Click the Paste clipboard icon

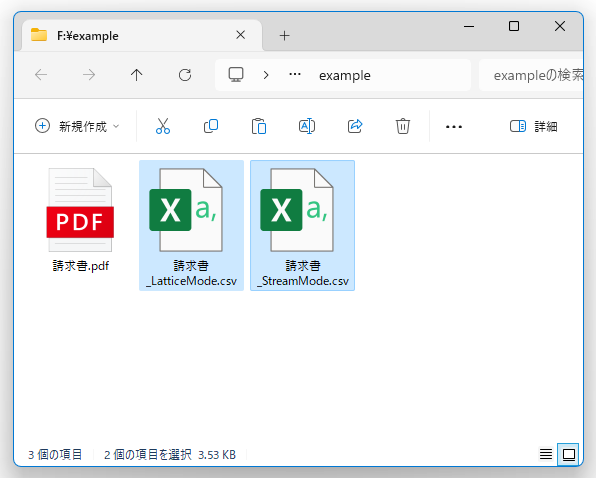[259, 126]
